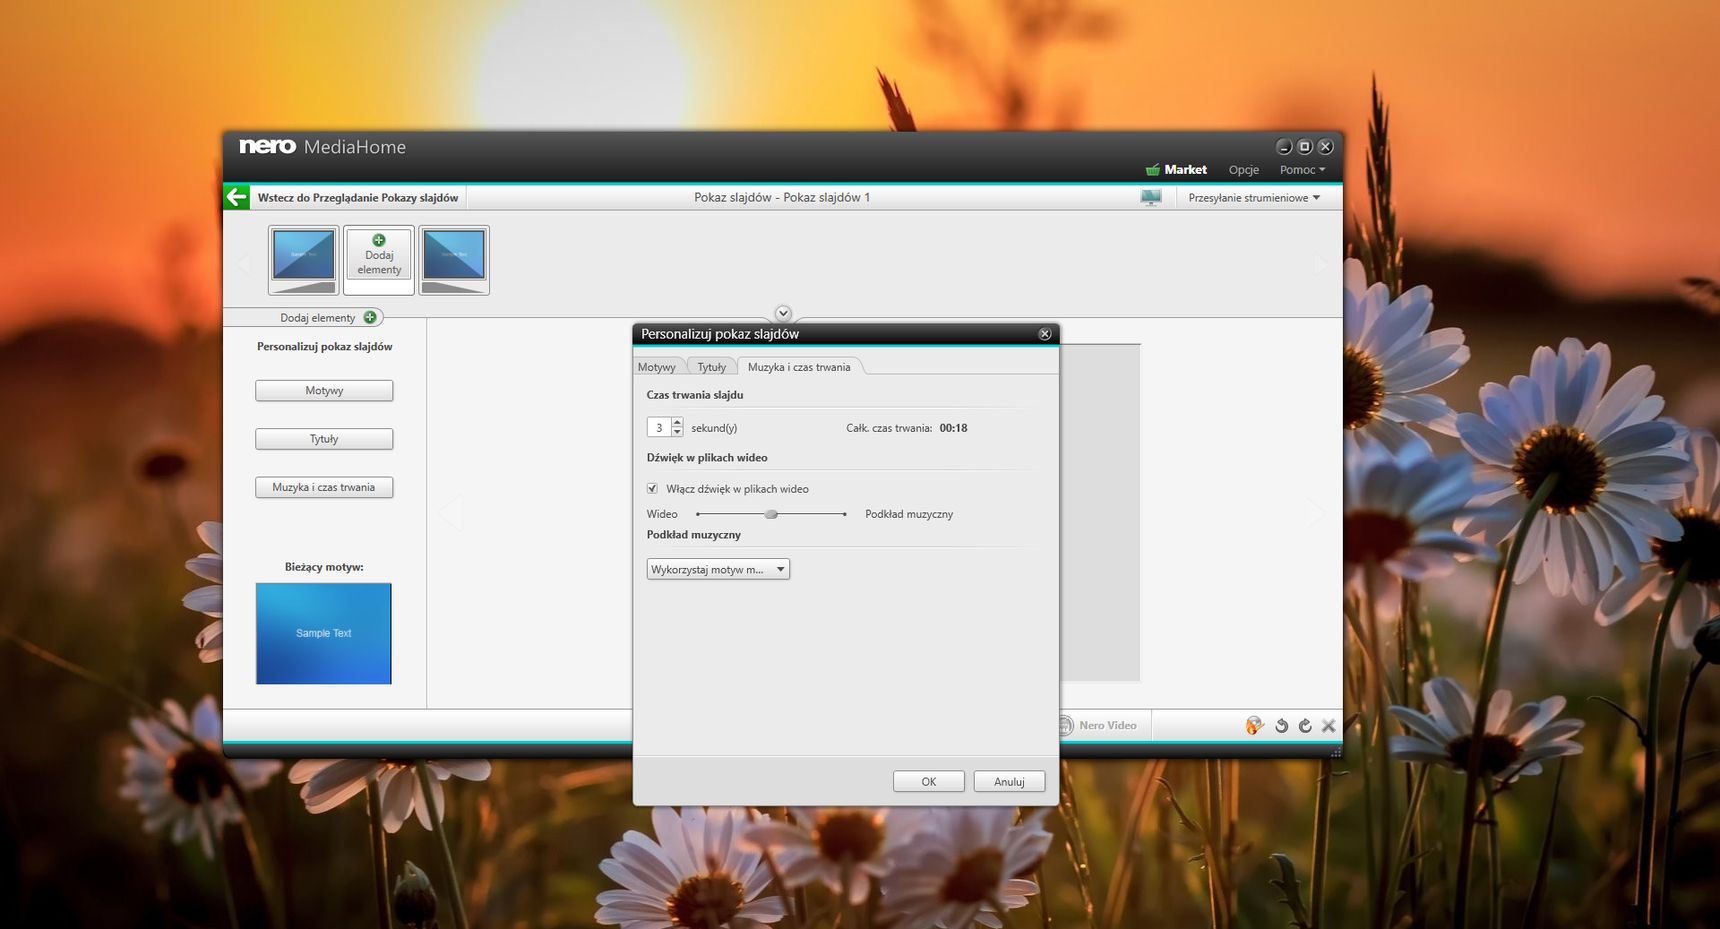
Task: Disable Włącz dźwięk w plikach wideo checkbox
Action: tap(652, 488)
